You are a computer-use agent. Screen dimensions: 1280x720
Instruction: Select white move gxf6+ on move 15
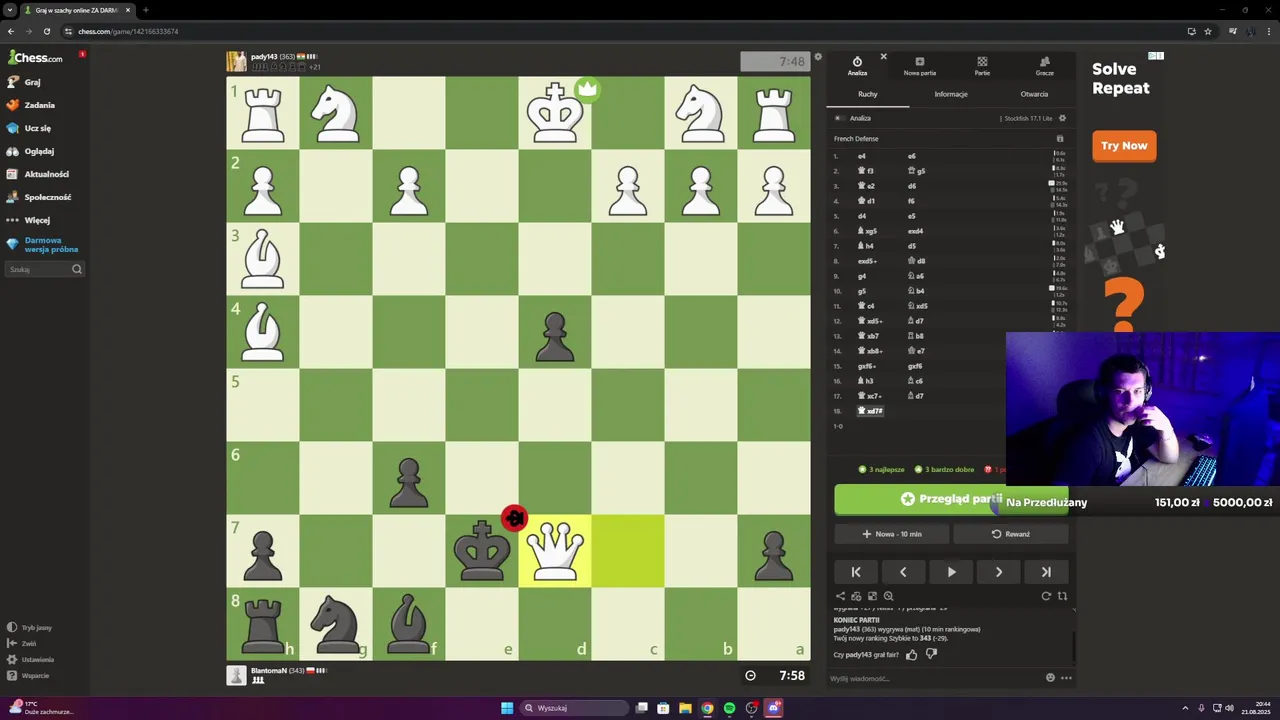pos(867,366)
